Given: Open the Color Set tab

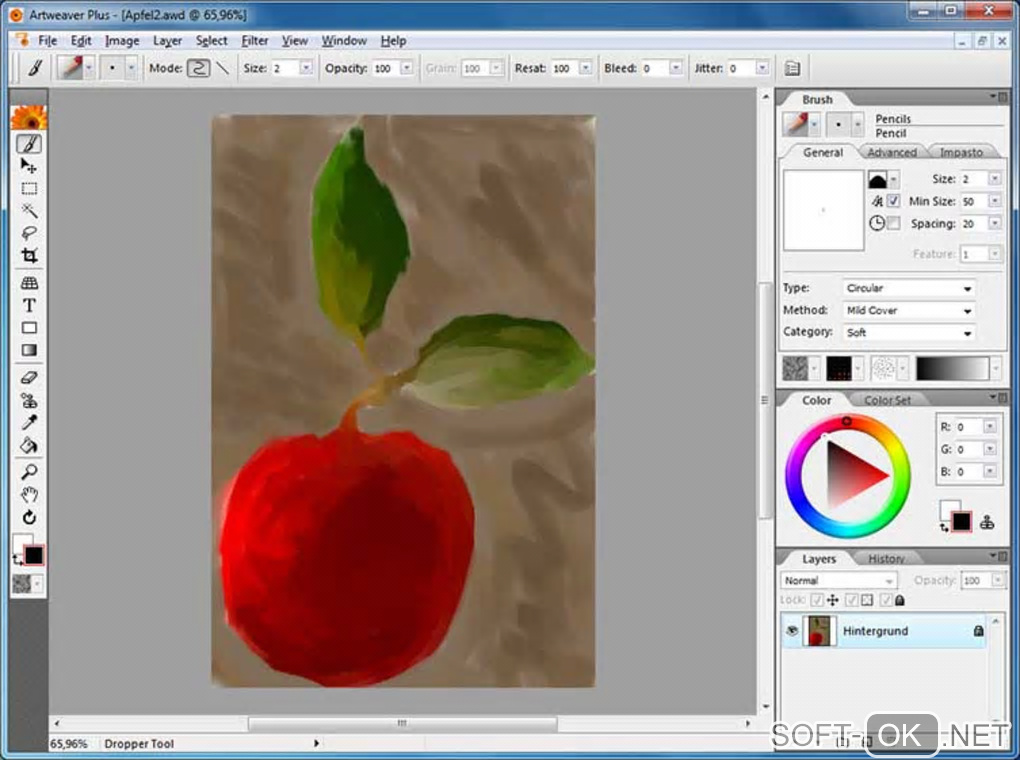Looking at the screenshot, I should 887,400.
